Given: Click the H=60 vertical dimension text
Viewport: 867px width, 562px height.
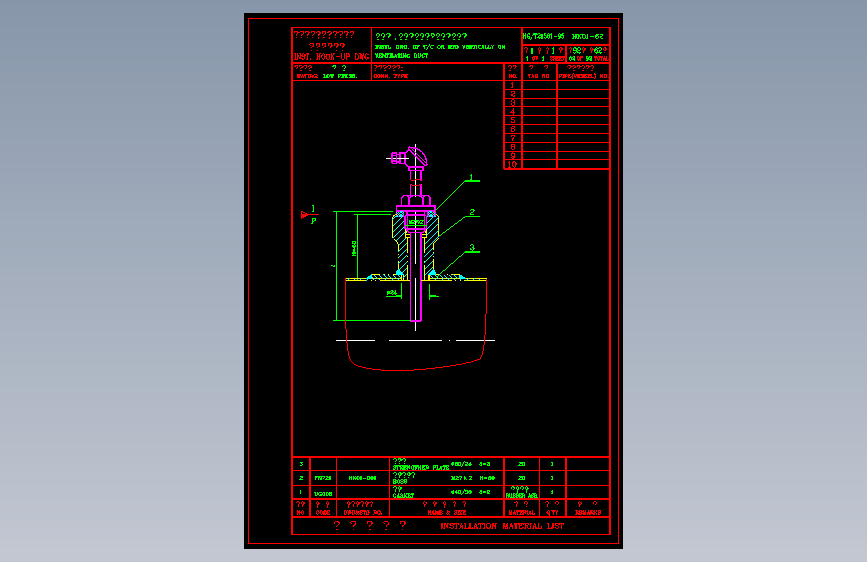Looking at the screenshot, I should (354, 248).
